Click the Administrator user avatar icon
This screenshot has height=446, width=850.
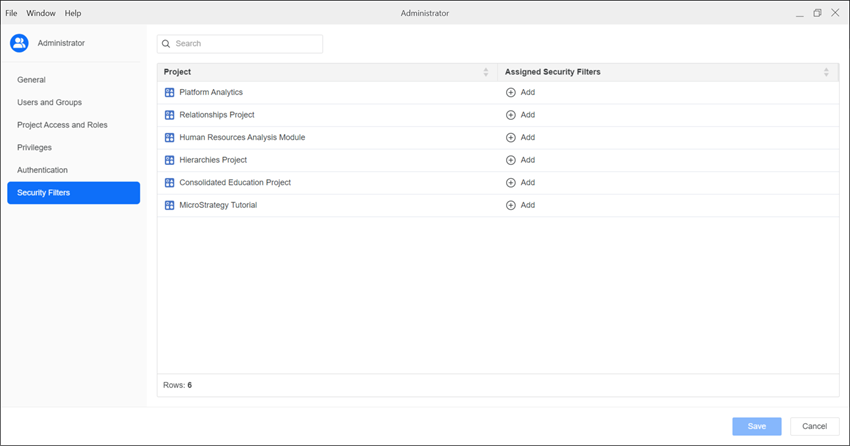point(19,43)
